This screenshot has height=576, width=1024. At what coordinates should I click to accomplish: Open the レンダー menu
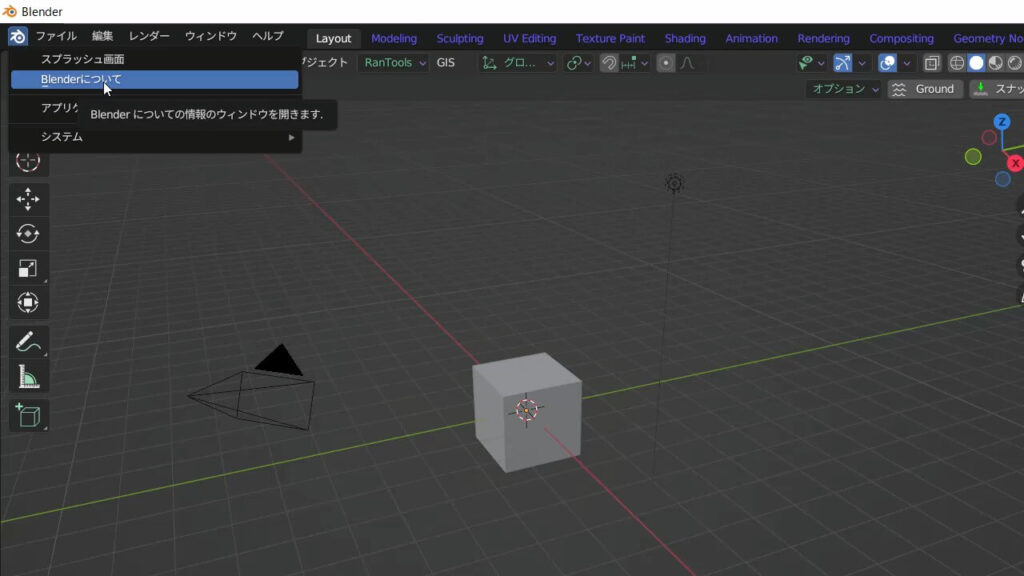(149, 36)
